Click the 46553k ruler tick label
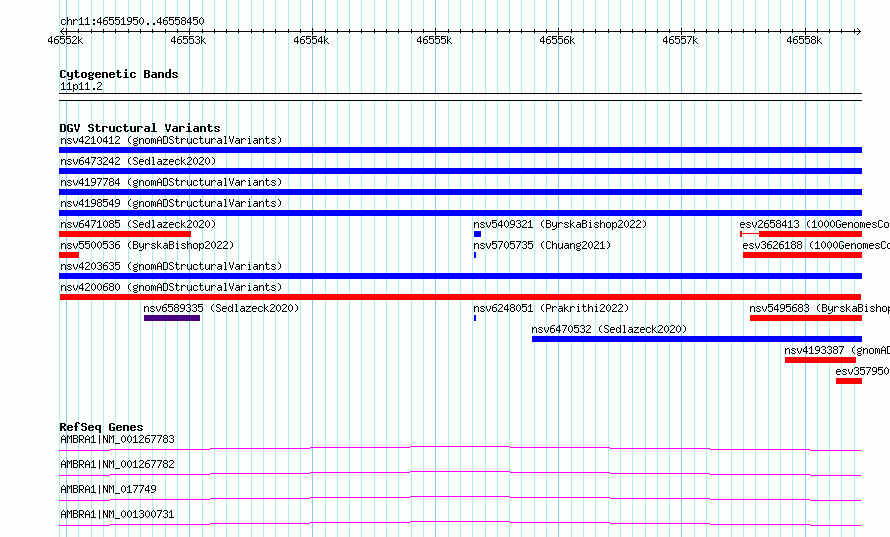This screenshot has width=890, height=537. coord(188,40)
